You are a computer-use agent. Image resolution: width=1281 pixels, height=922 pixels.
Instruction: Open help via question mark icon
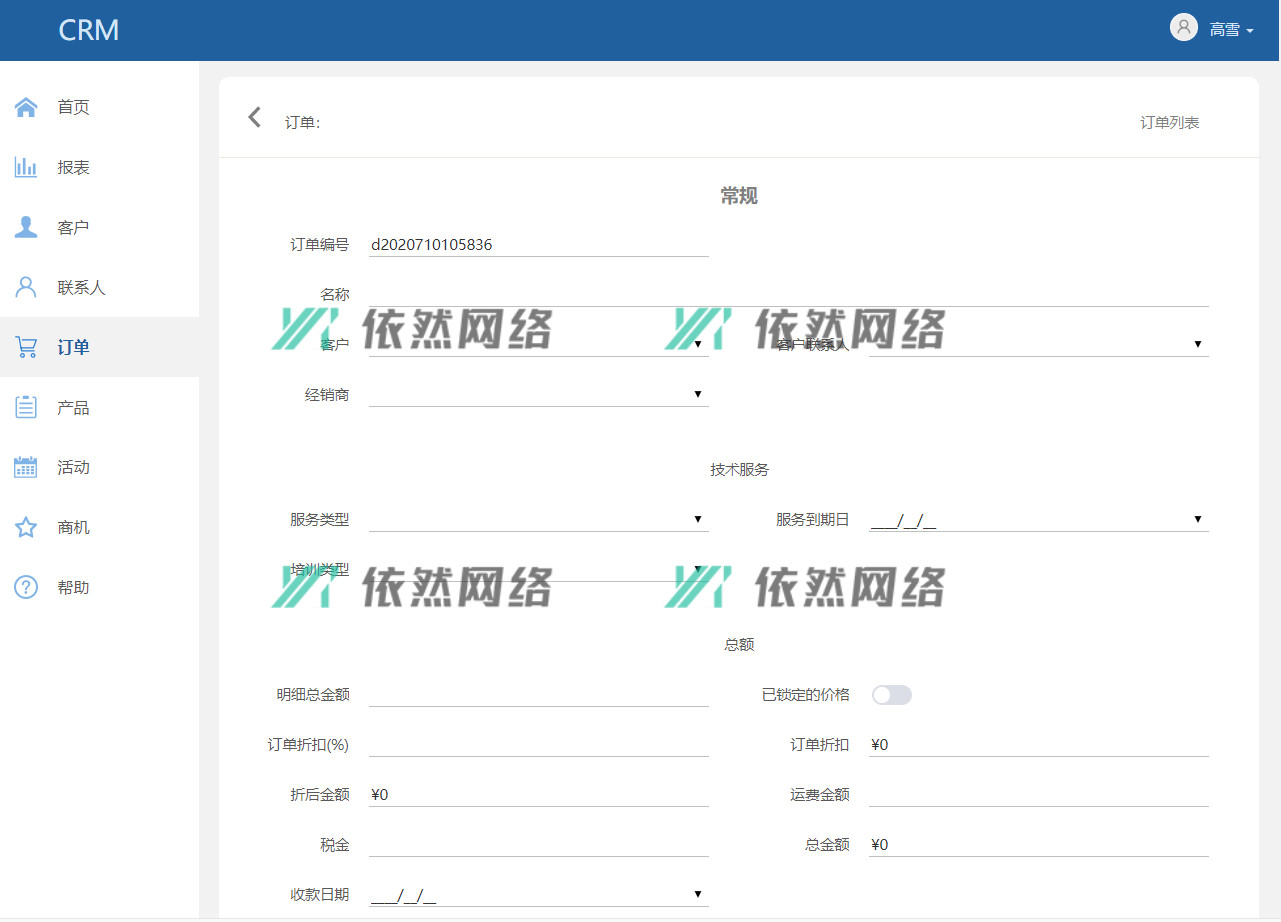click(26, 587)
